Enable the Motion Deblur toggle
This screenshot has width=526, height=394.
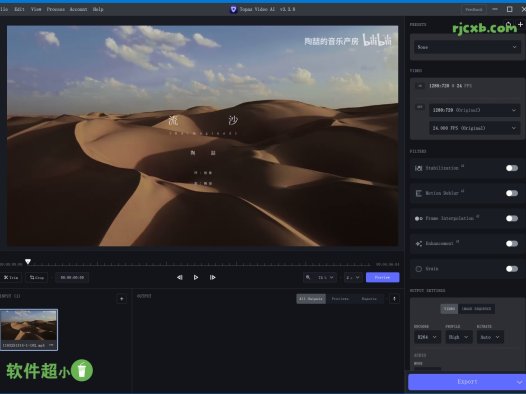(512, 193)
